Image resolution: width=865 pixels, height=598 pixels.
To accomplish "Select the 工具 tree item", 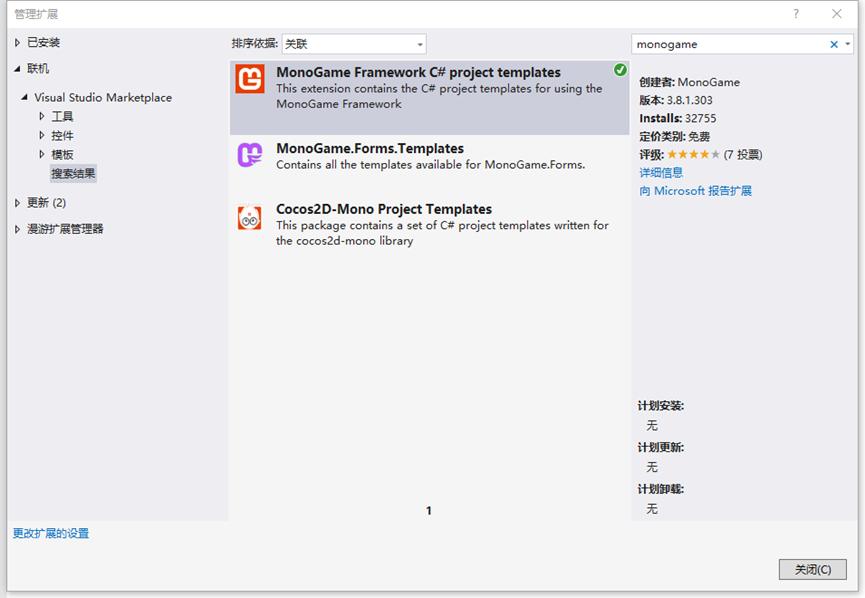I will coord(62,116).
